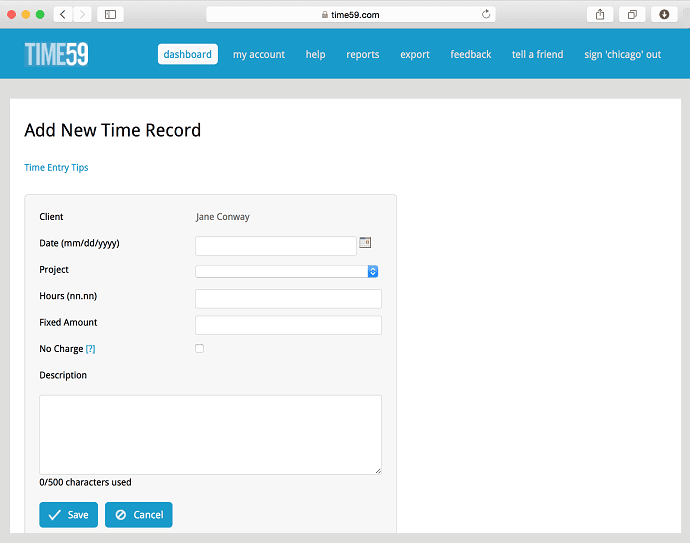
Task: Click the Cancel button
Action: pos(139,515)
